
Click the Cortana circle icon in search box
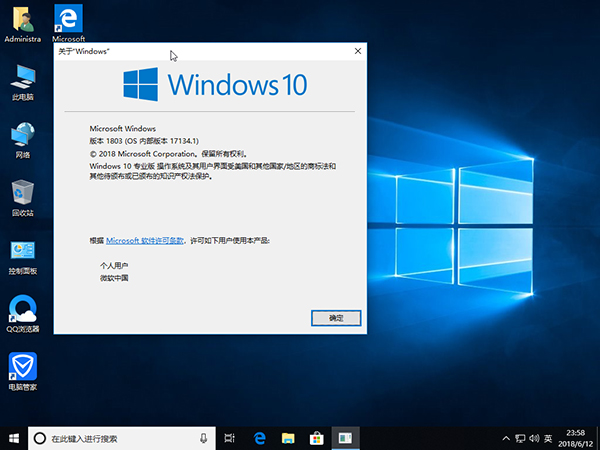pyautogui.click(x=40, y=438)
